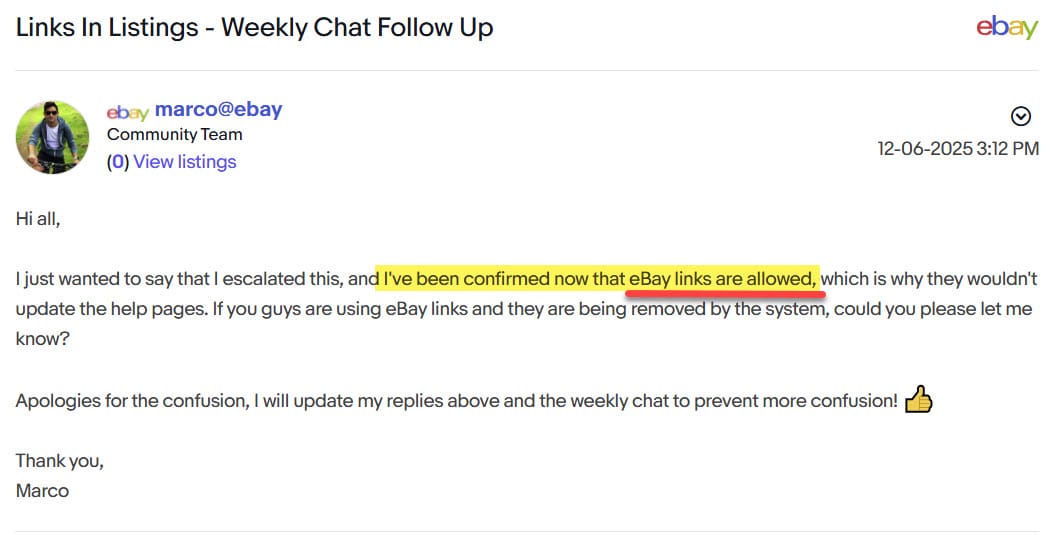Click the small eBay badge beside the username
Viewport: 1056px width, 535px height.
coord(127,111)
